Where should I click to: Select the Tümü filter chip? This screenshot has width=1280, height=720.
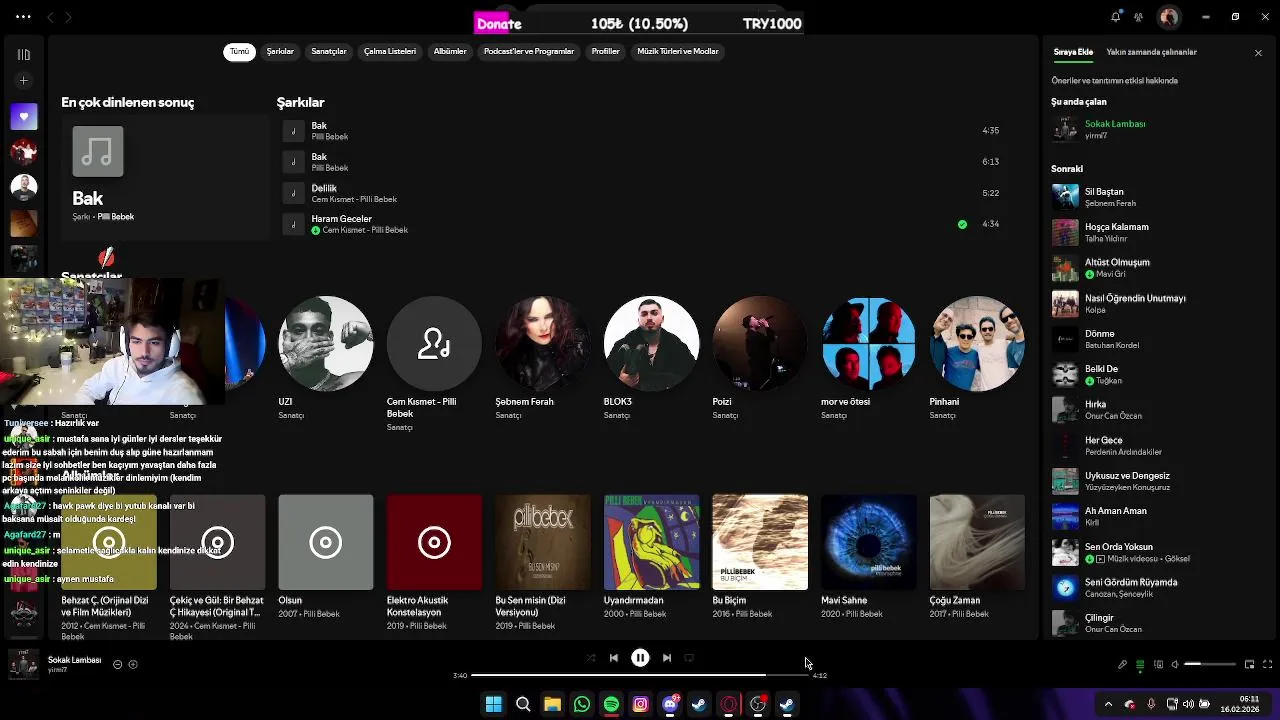pyautogui.click(x=239, y=52)
